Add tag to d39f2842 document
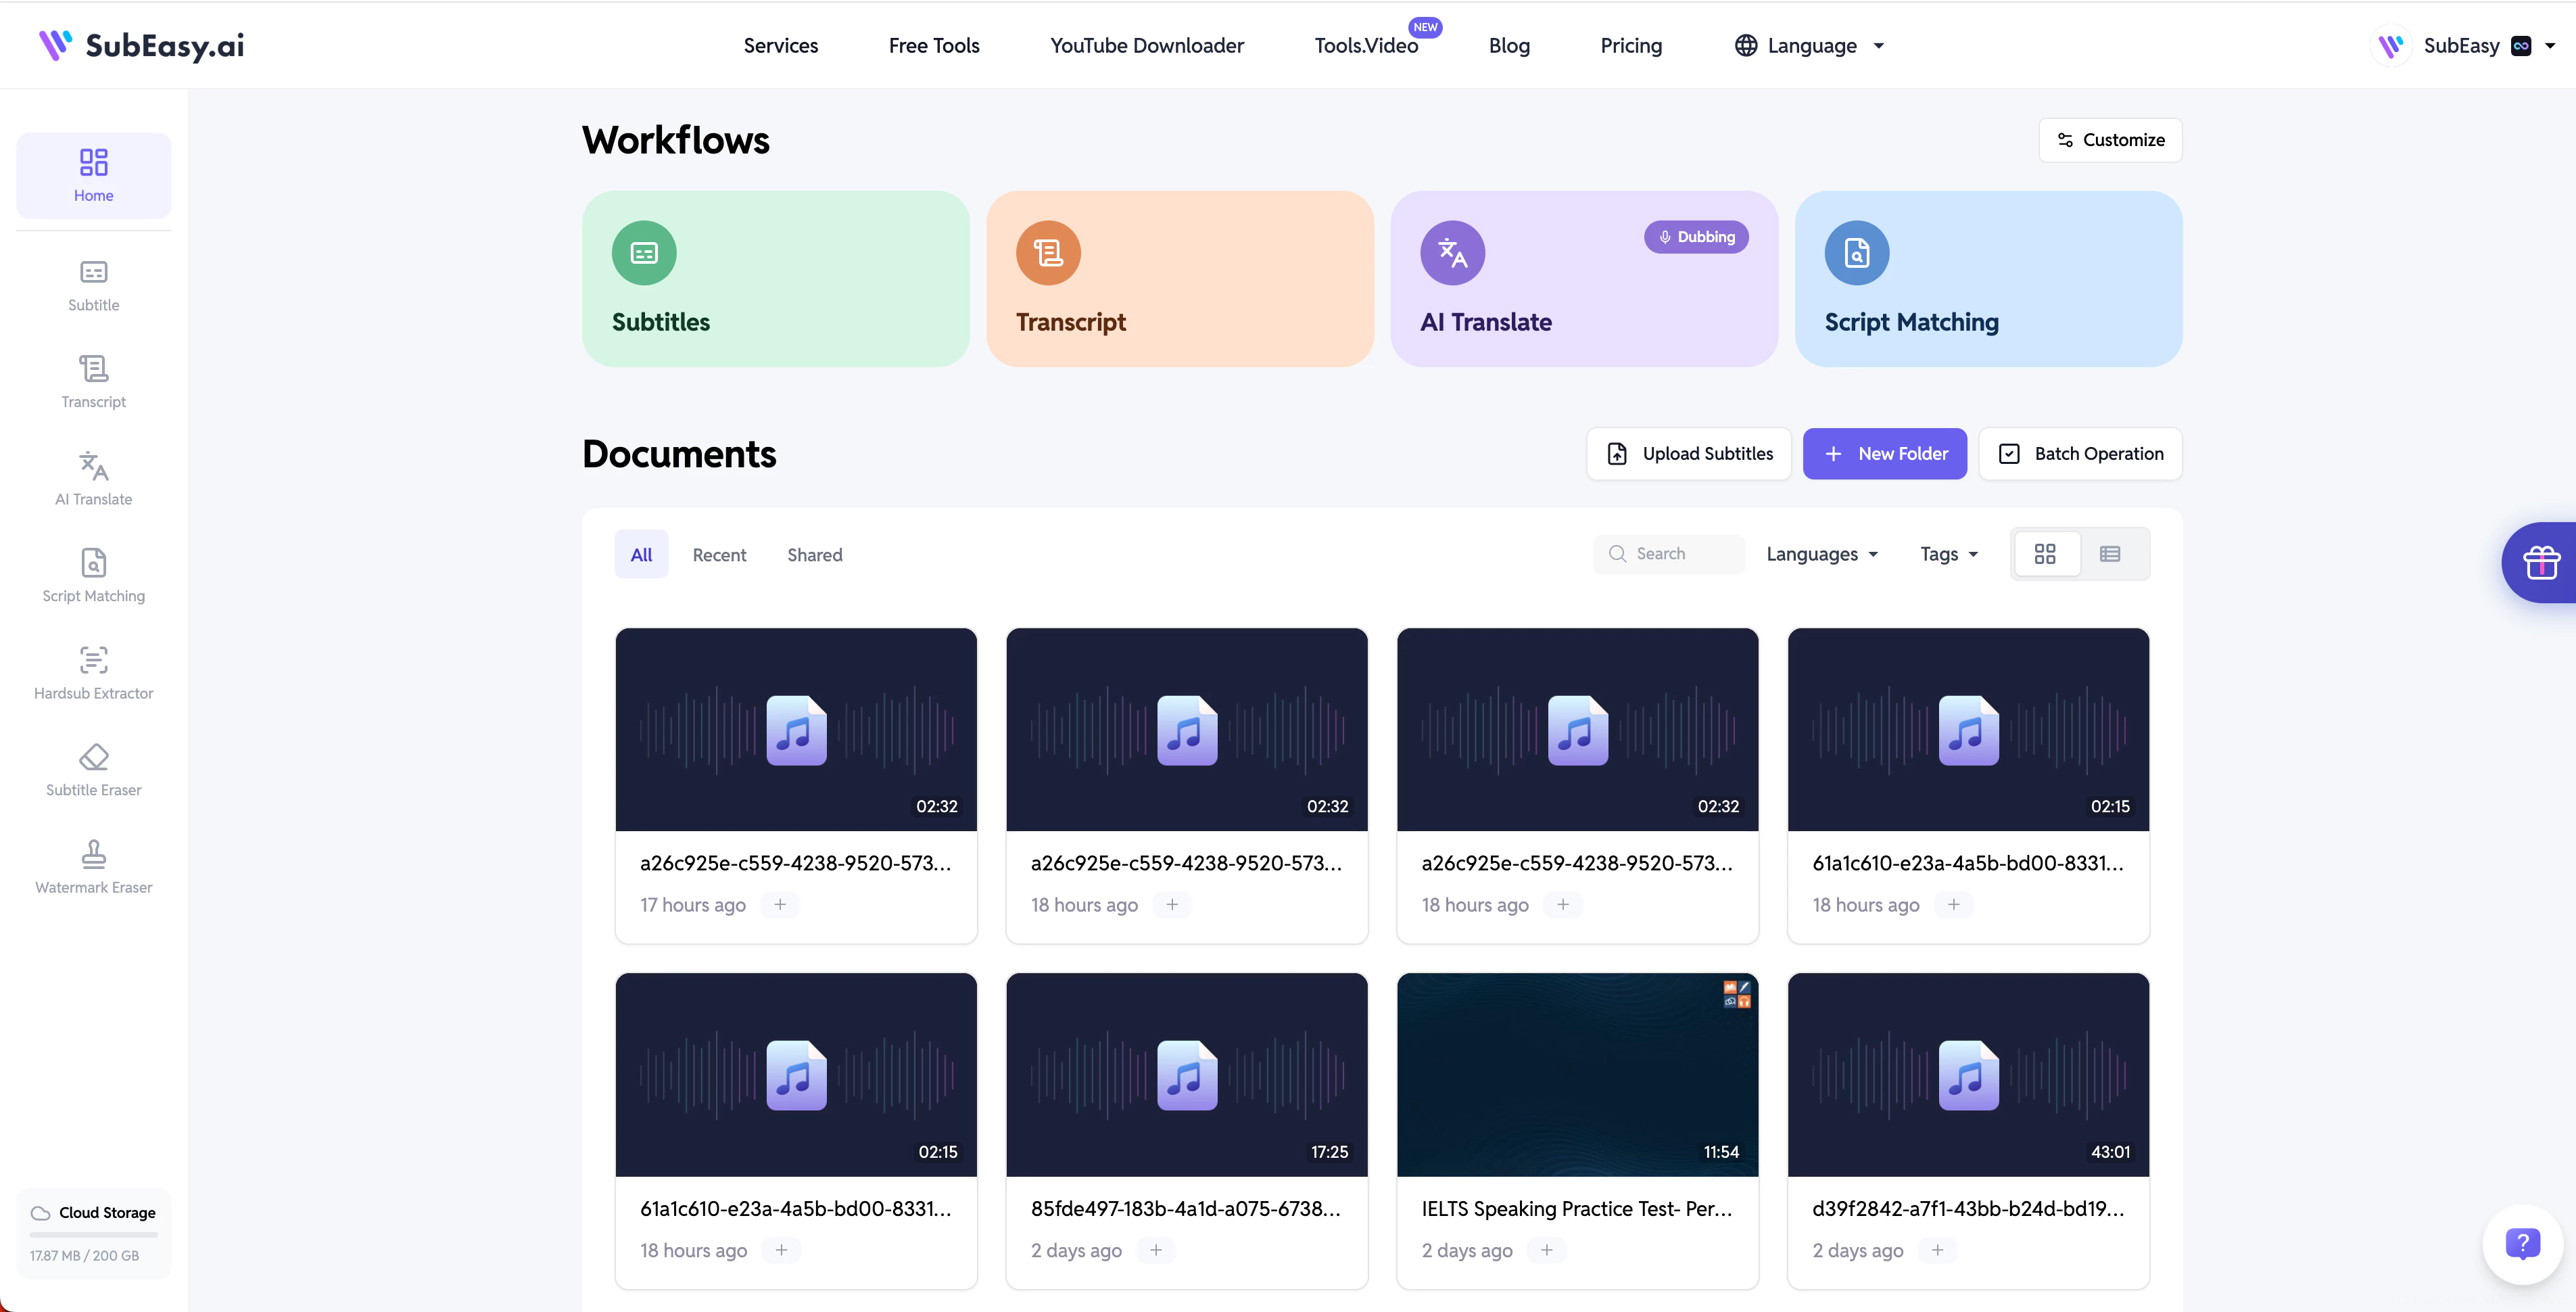This screenshot has height=1312, width=2576. pyautogui.click(x=1938, y=1250)
